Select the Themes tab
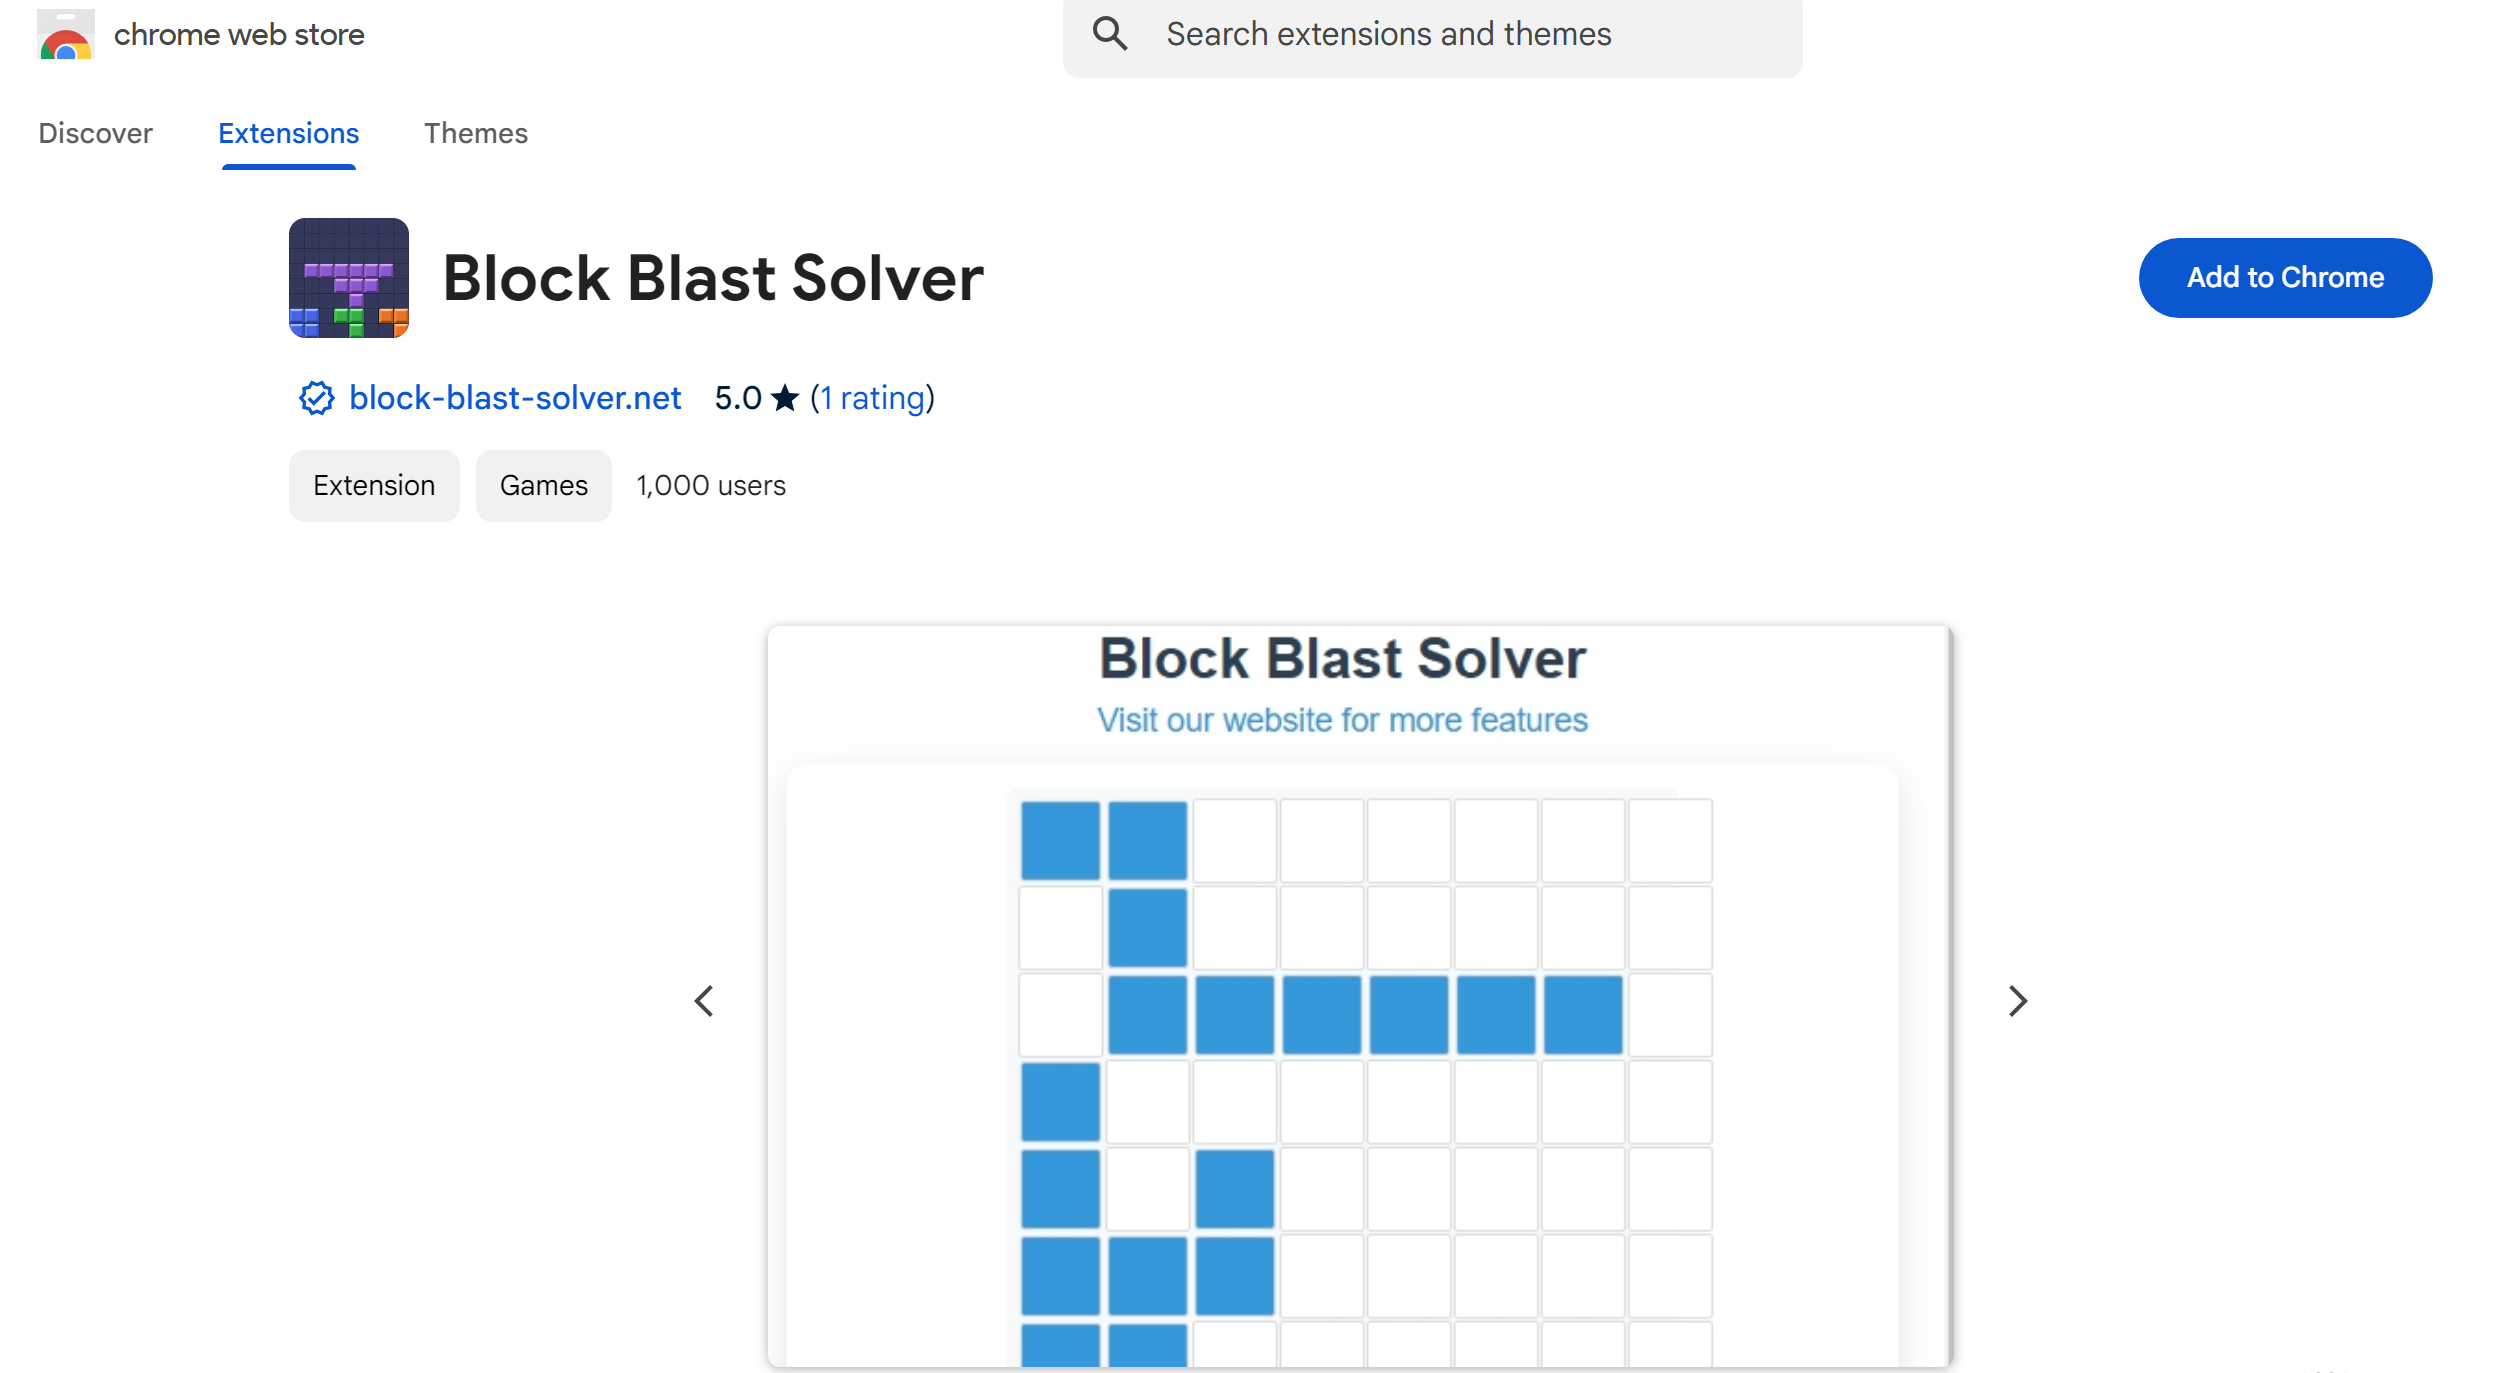The width and height of the screenshot is (2495, 1373). (x=473, y=132)
